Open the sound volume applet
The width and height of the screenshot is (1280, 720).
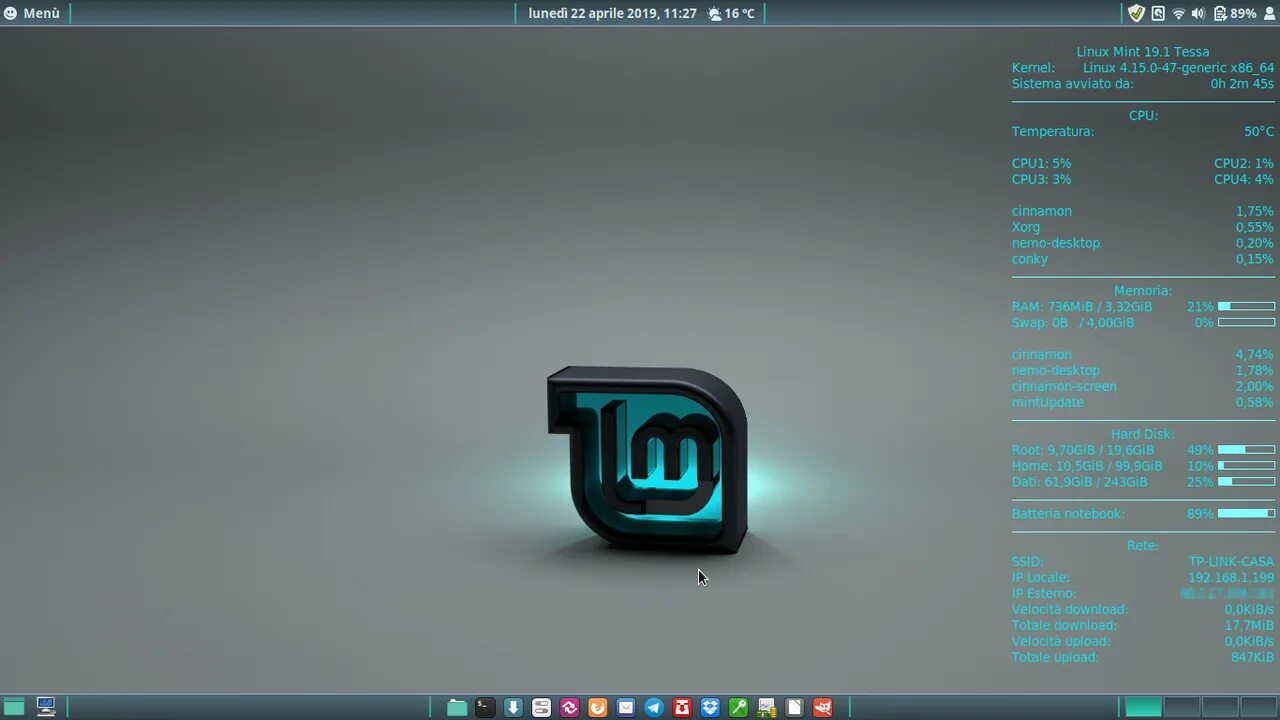[x=1198, y=13]
